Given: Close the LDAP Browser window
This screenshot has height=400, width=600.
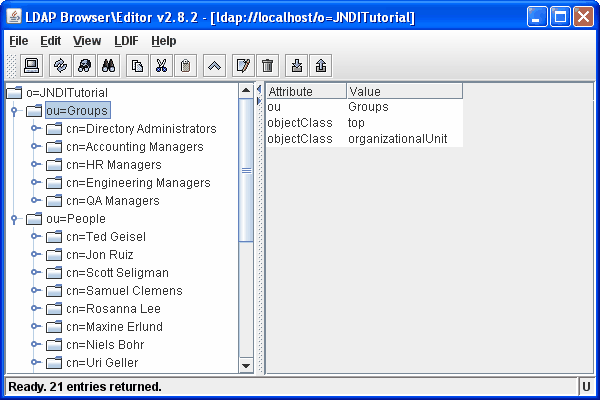Looking at the screenshot, I should point(583,17).
